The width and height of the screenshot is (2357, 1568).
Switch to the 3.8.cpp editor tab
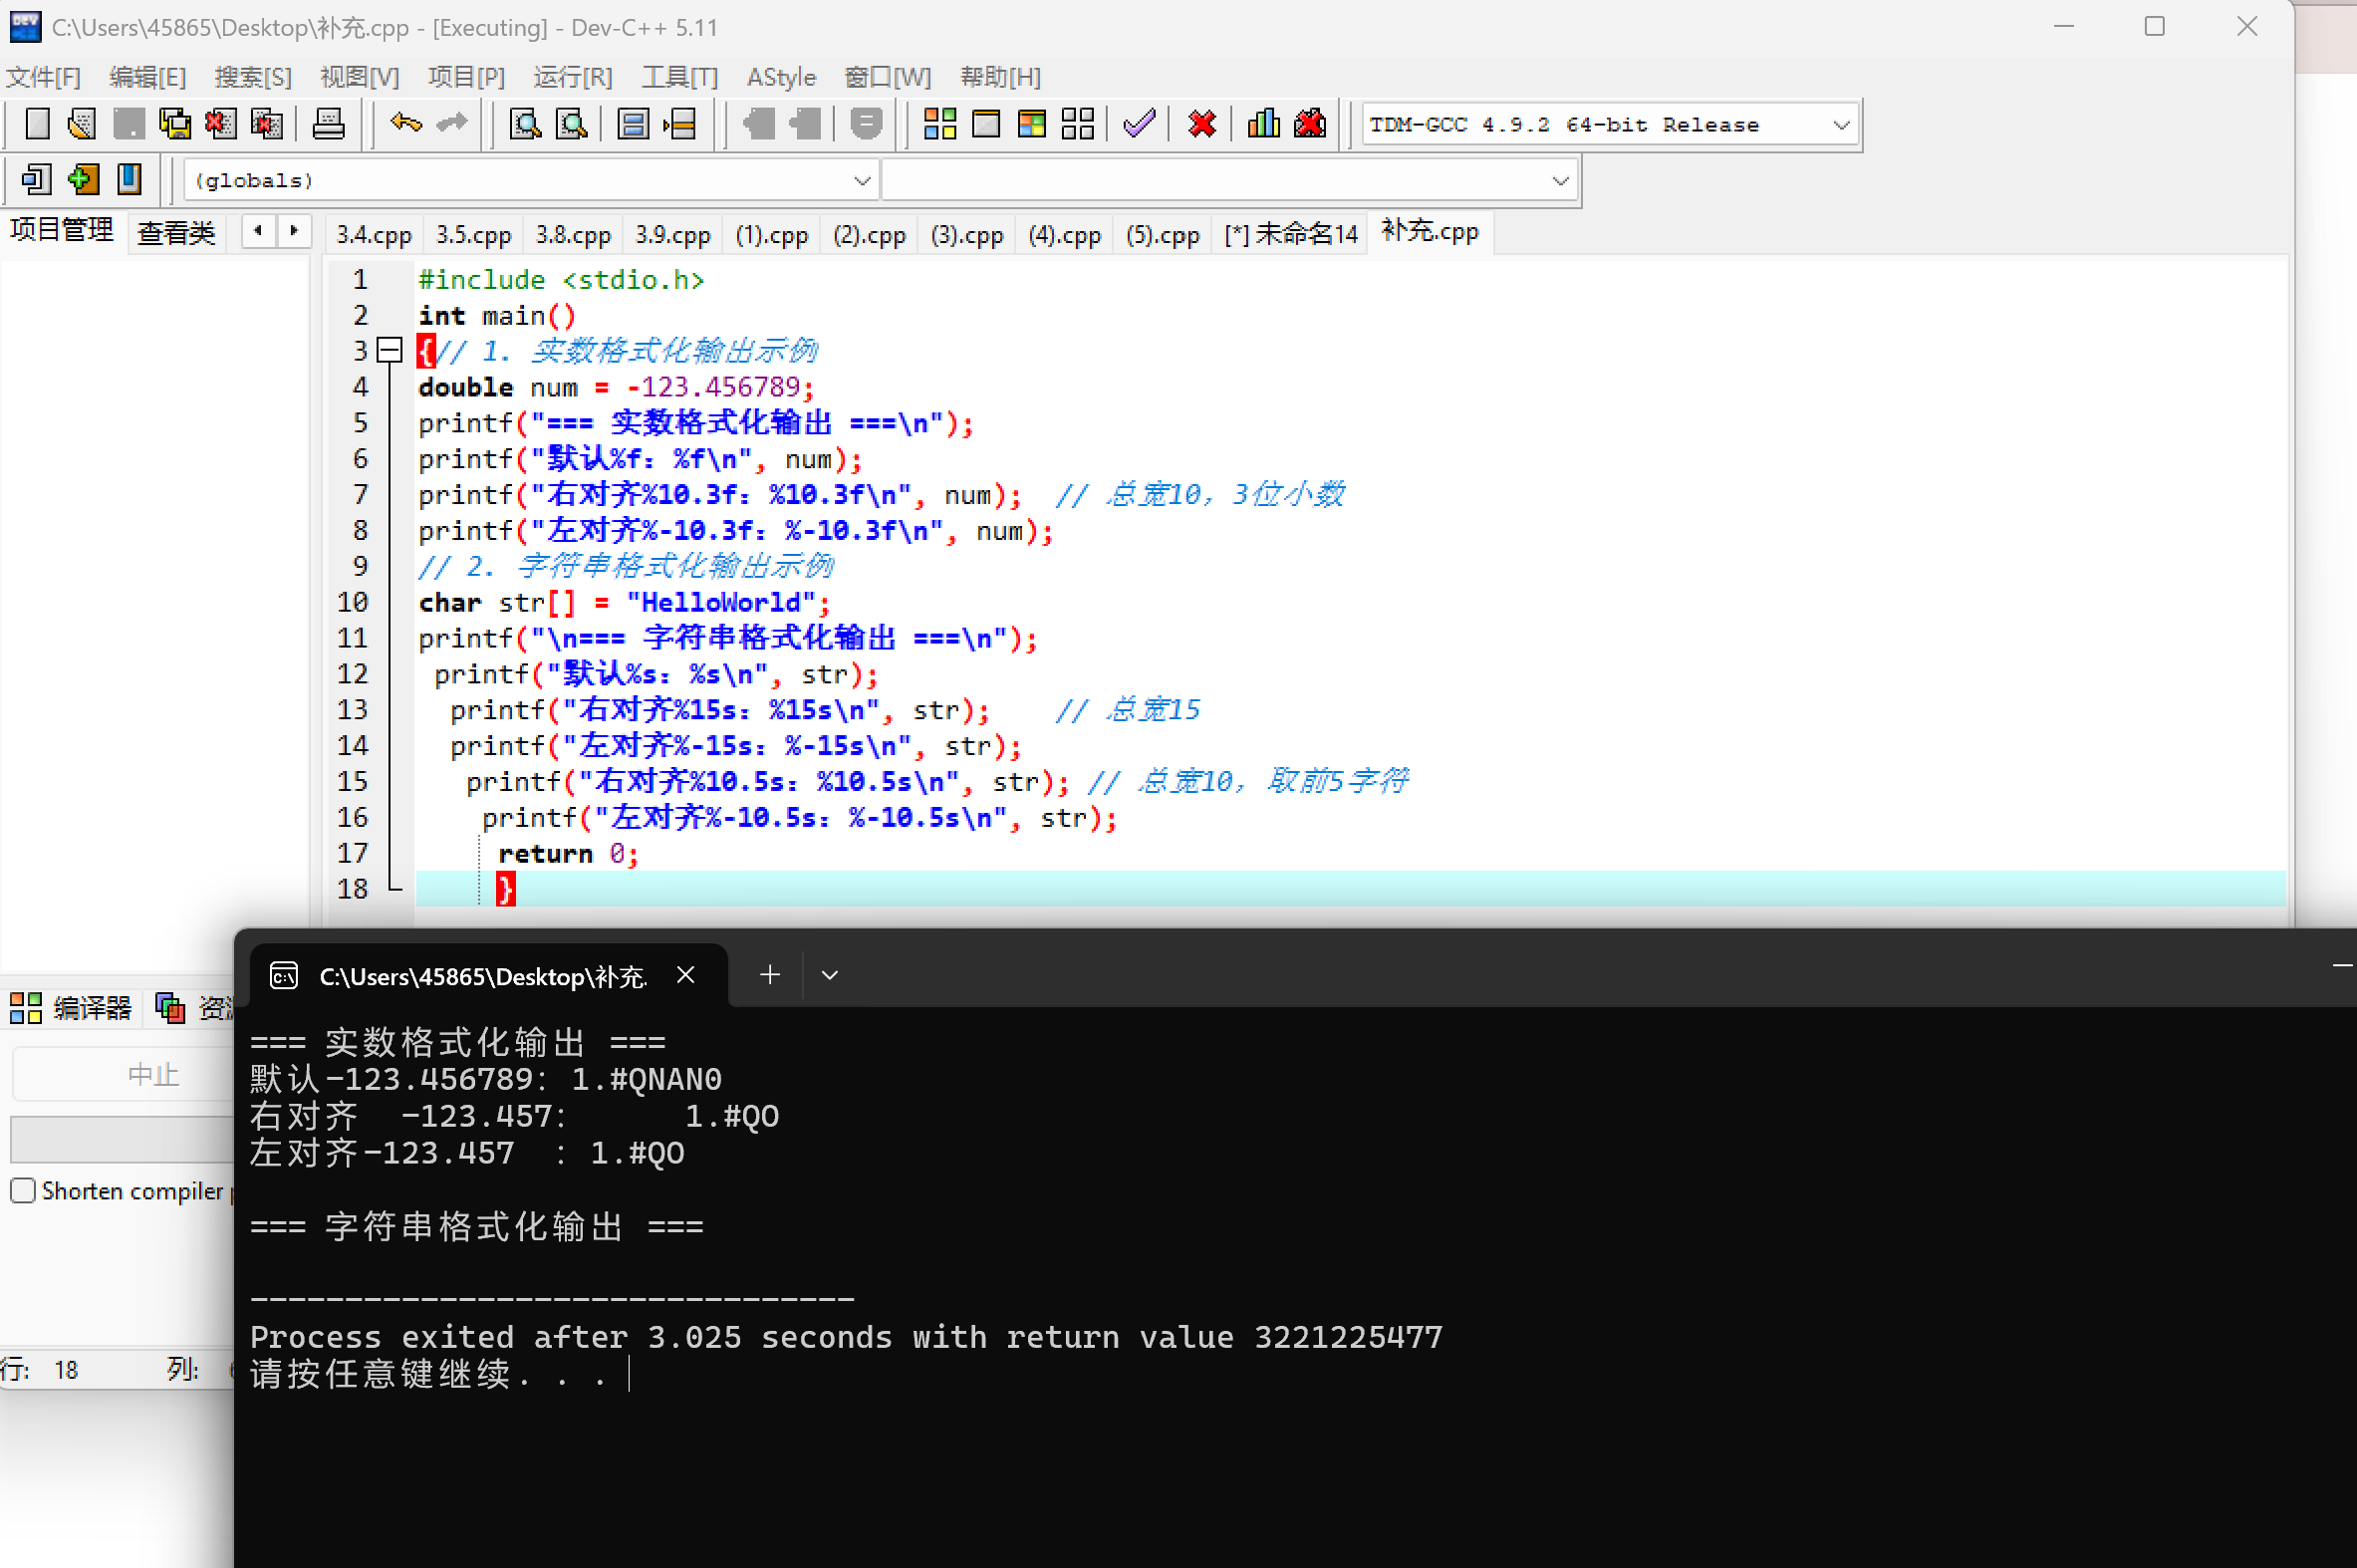coord(573,235)
